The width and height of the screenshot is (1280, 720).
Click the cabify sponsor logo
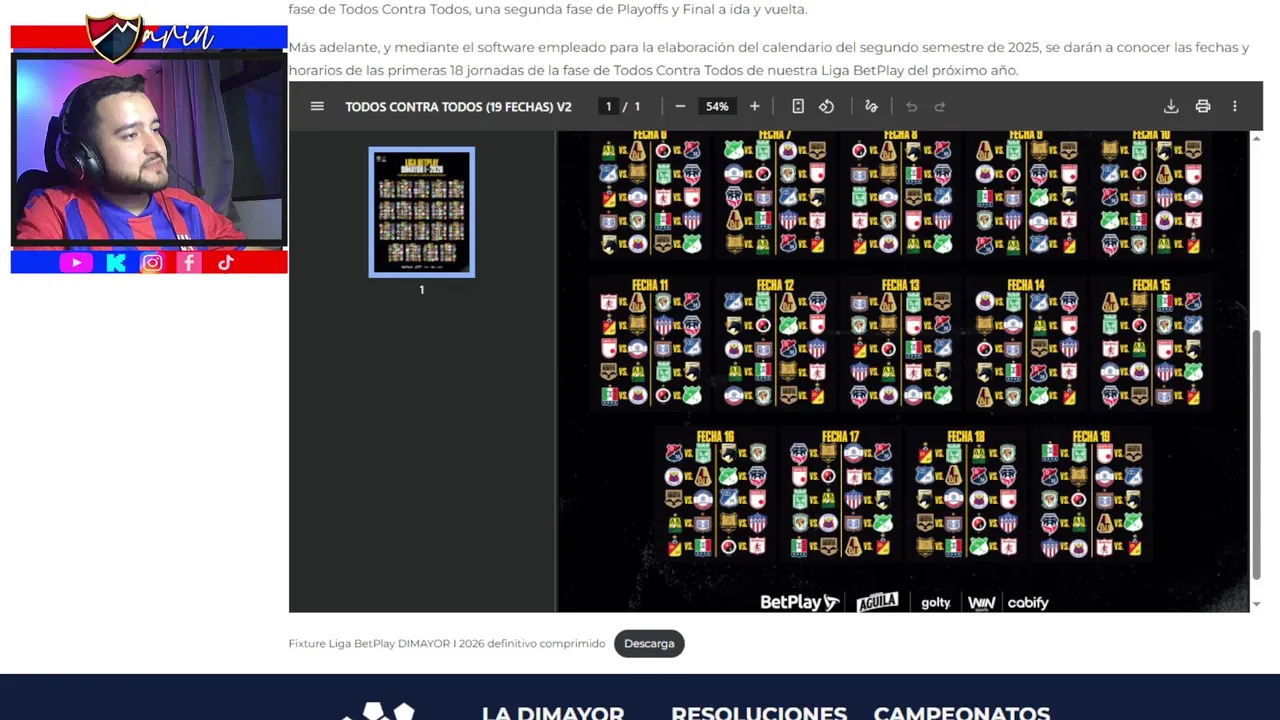pyautogui.click(x=1028, y=603)
